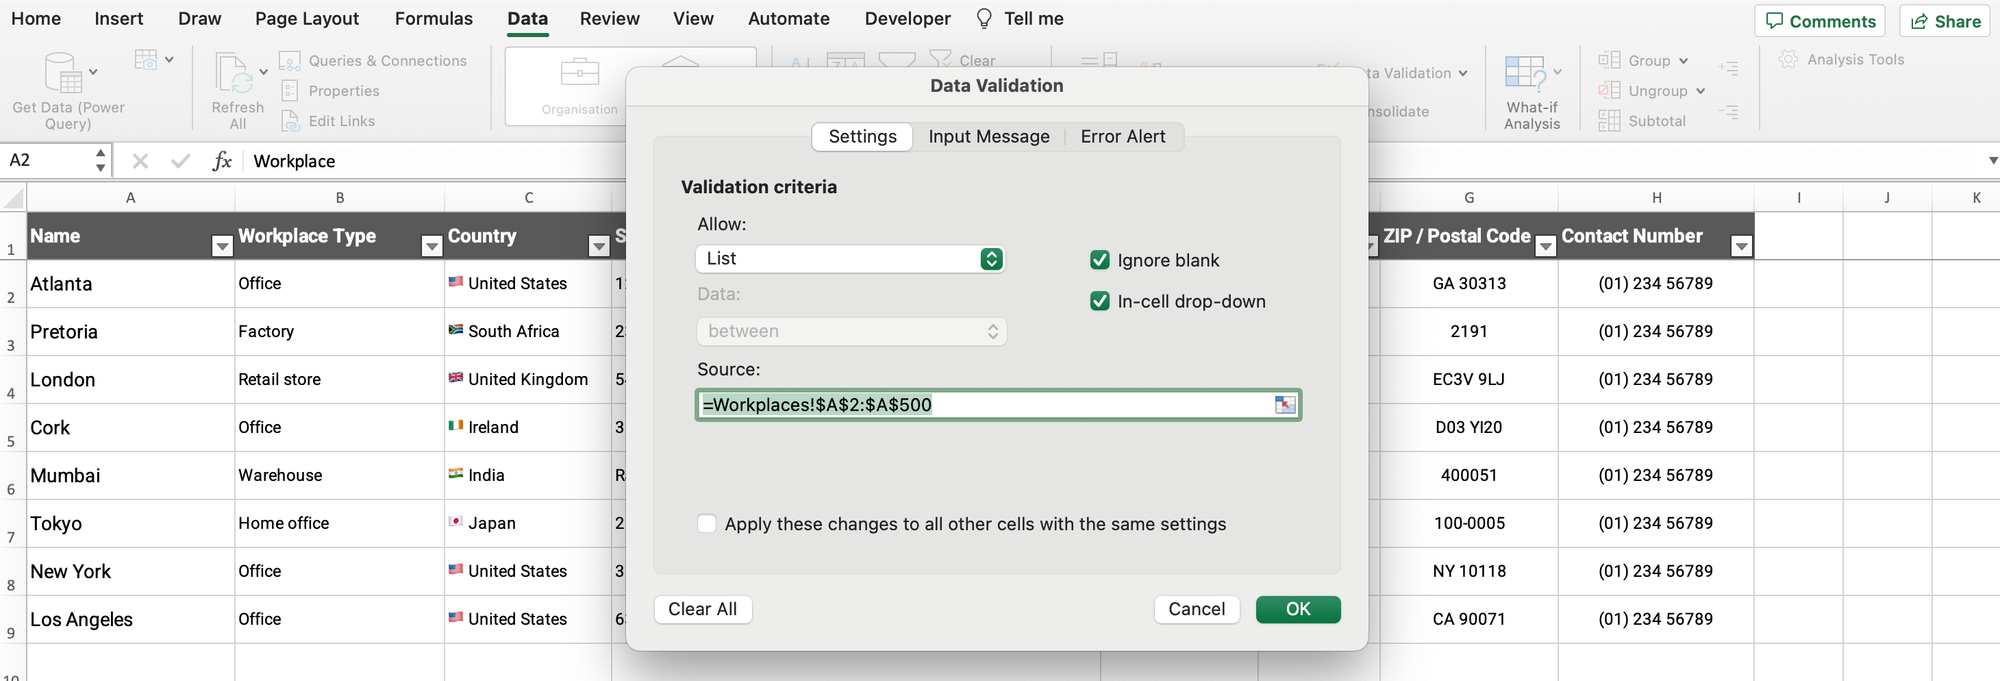Select column H header

(1656, 198)
